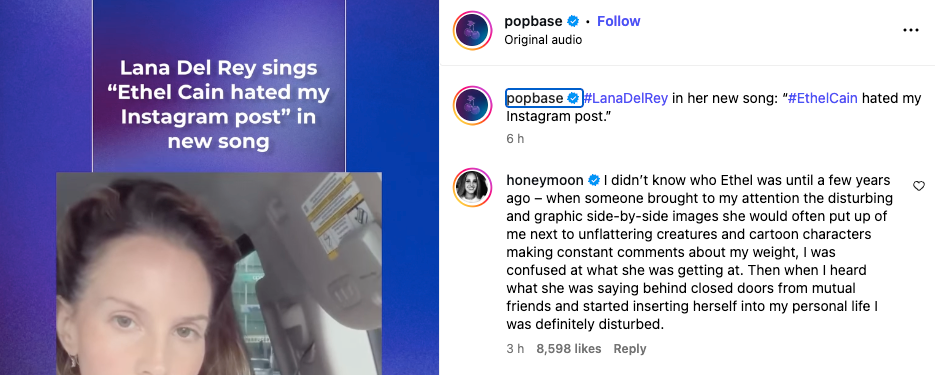Image resolution: width=935 pixels, height=375 pixels.
Task: Click the popbase username in the caption
Action: coord(535,98)
